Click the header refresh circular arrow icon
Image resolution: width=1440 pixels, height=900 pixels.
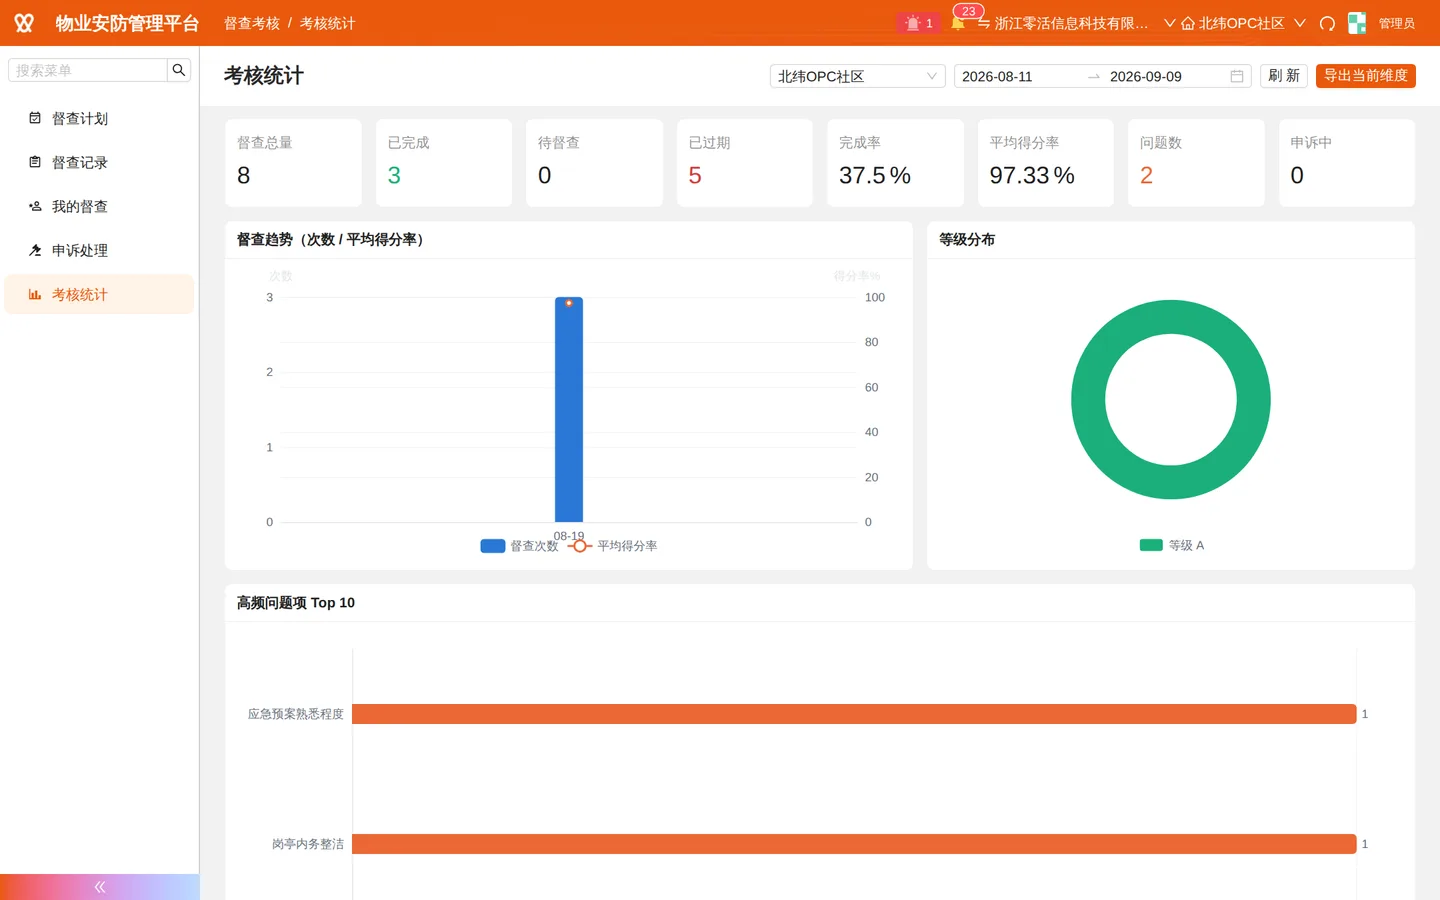pos(1327,23)
